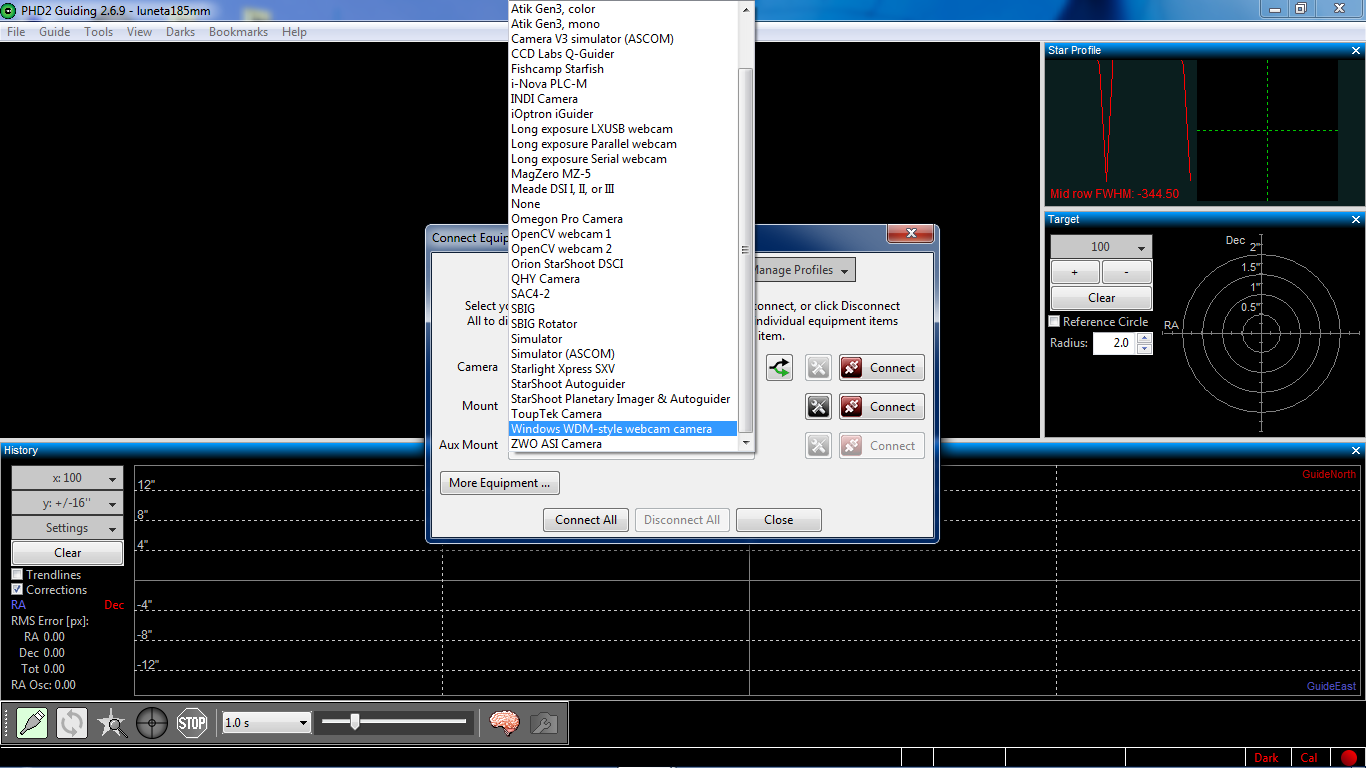Close the Target panel
The width and height of the screenshot is (1366, 768).
1356,219
